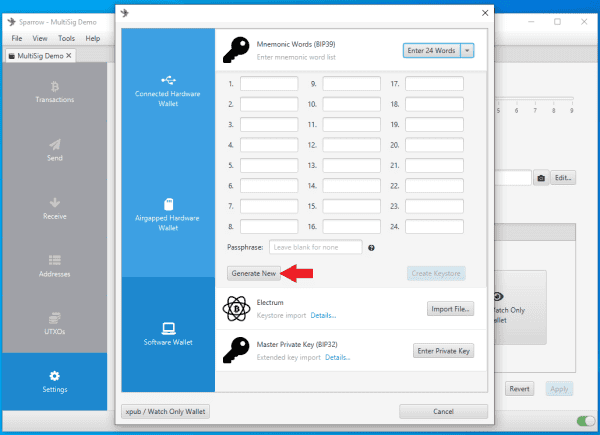Click the Generate New button
The image size is (600, 435).
point(254,274)
